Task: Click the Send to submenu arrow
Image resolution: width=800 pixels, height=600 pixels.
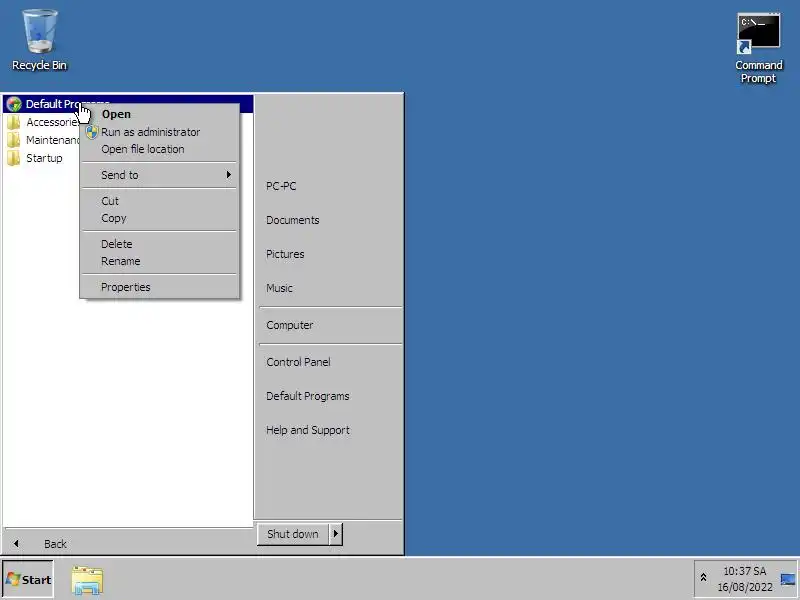Action: [229, 175]
